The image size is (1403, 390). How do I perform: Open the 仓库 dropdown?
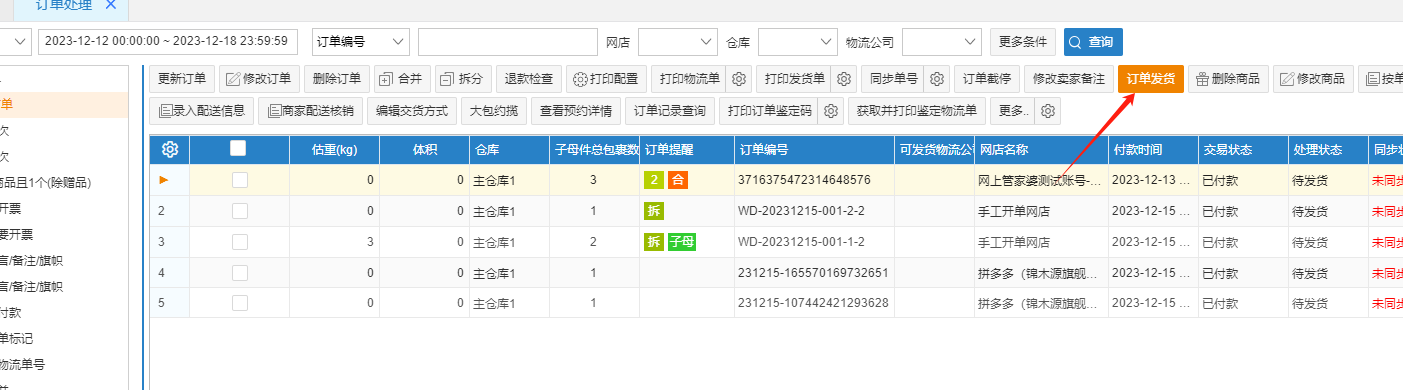(x=797, y=41)
